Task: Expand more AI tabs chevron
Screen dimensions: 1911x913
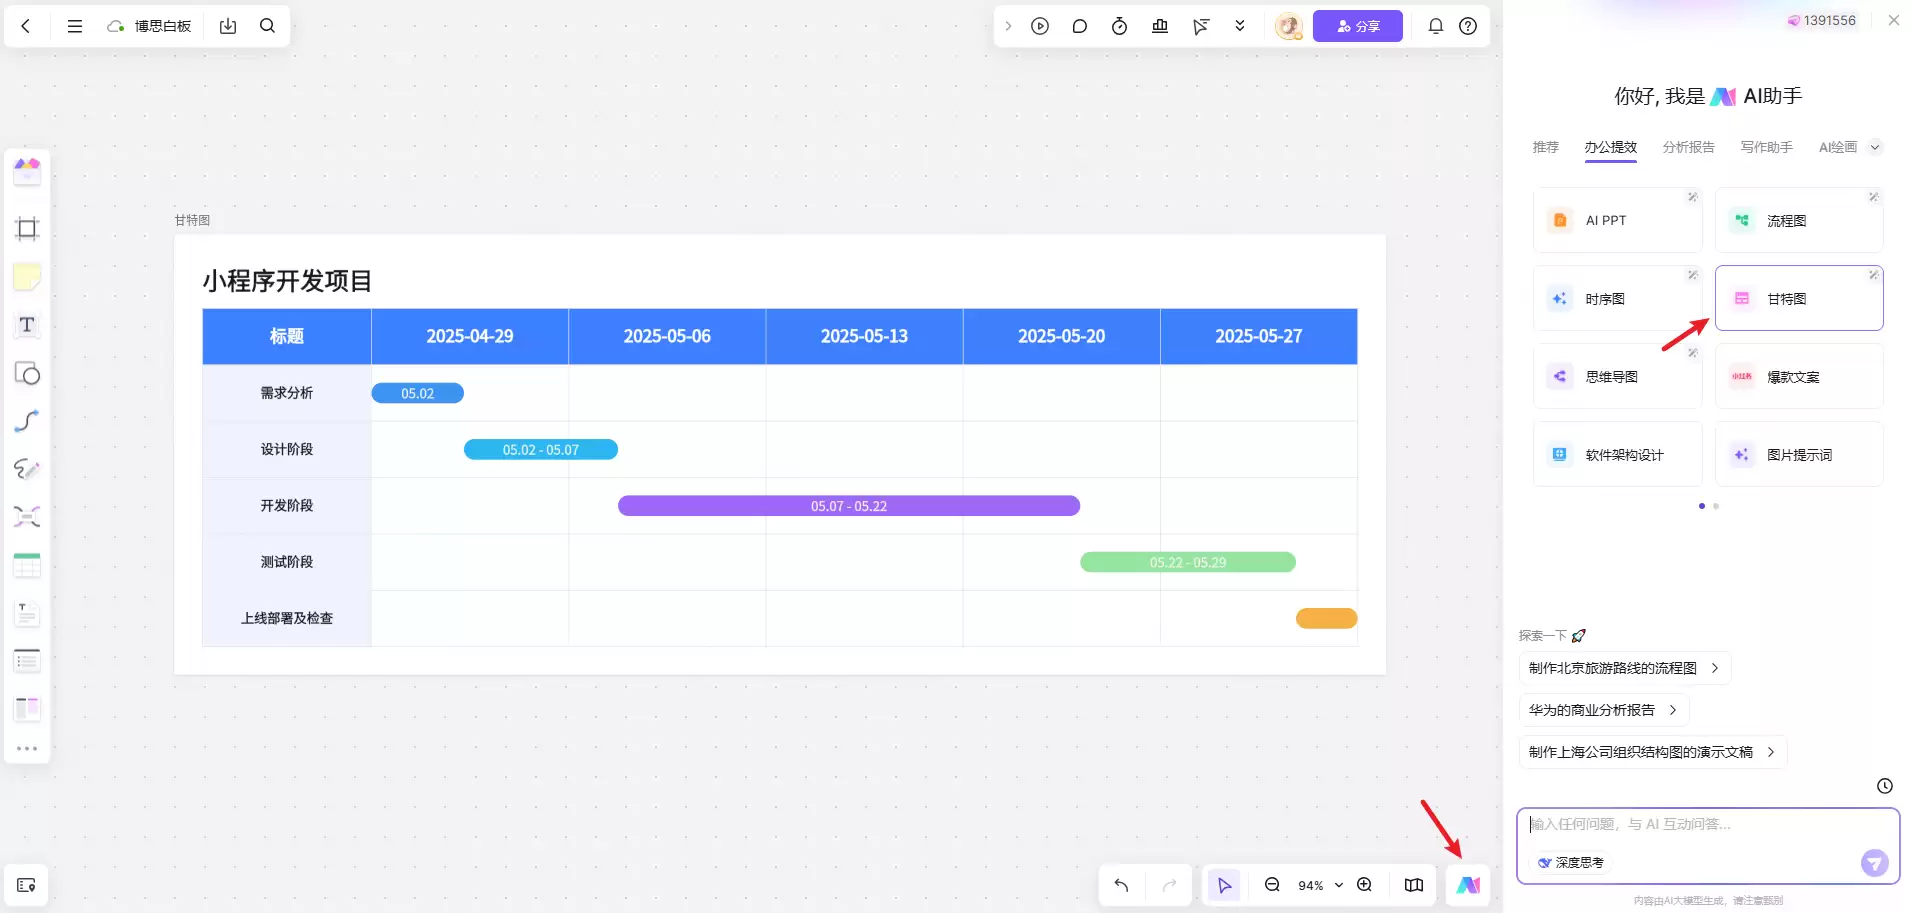Action: click(x=1875, y=147)
